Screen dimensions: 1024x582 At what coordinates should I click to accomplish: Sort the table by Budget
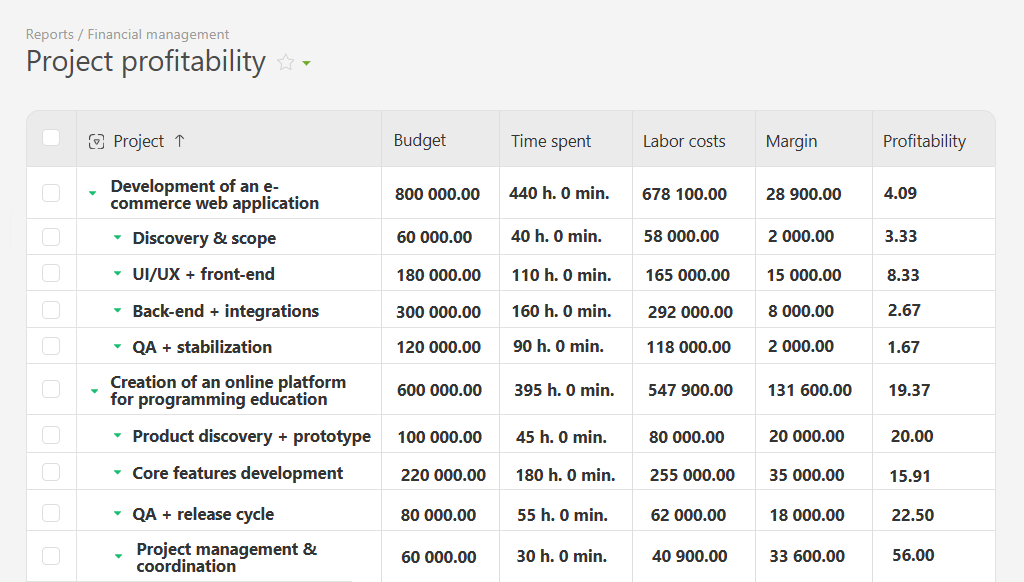pos(419,140)
